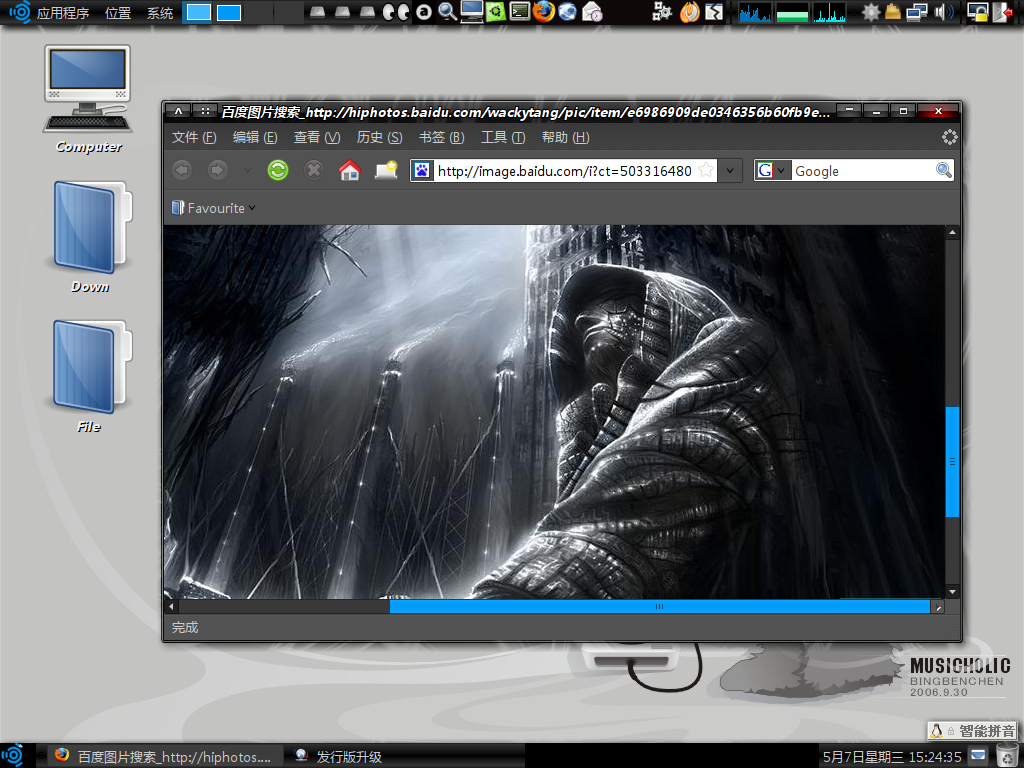Click the magnifier search icon in top panel
Viewport: 1024px width, 768px height.
pos(447,12)
